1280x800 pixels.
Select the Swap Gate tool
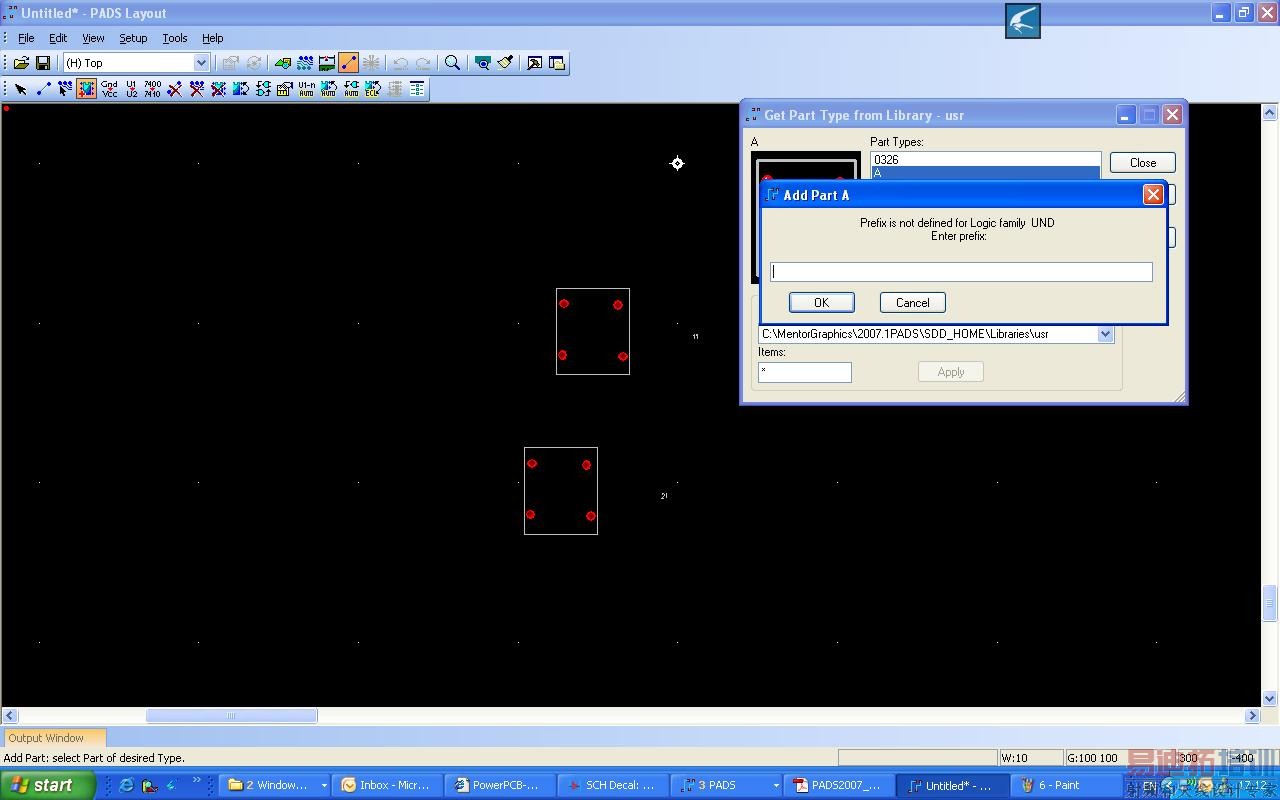coord(263,89)
